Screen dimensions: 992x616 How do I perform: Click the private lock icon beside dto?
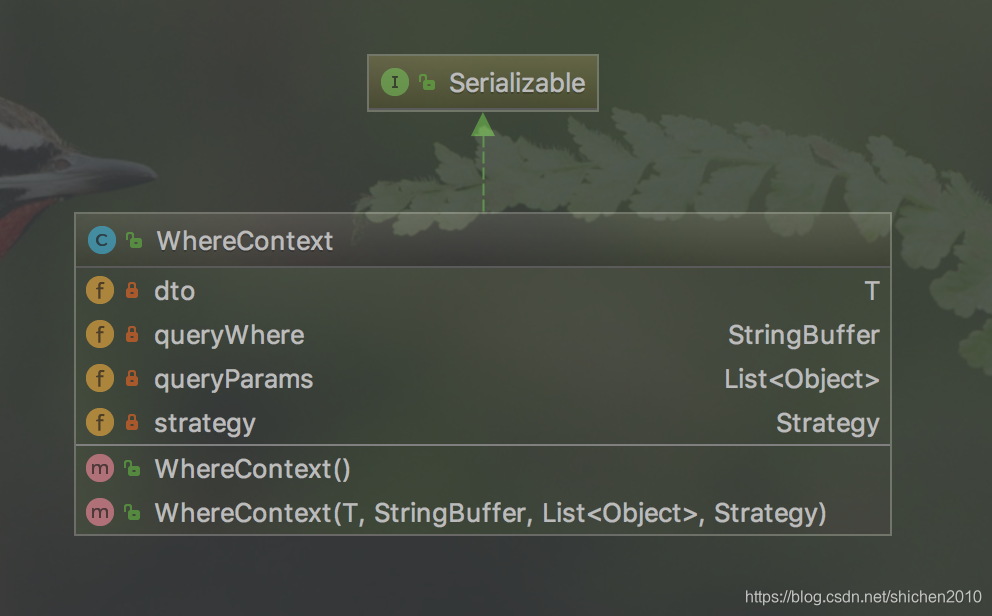point(131,291)
